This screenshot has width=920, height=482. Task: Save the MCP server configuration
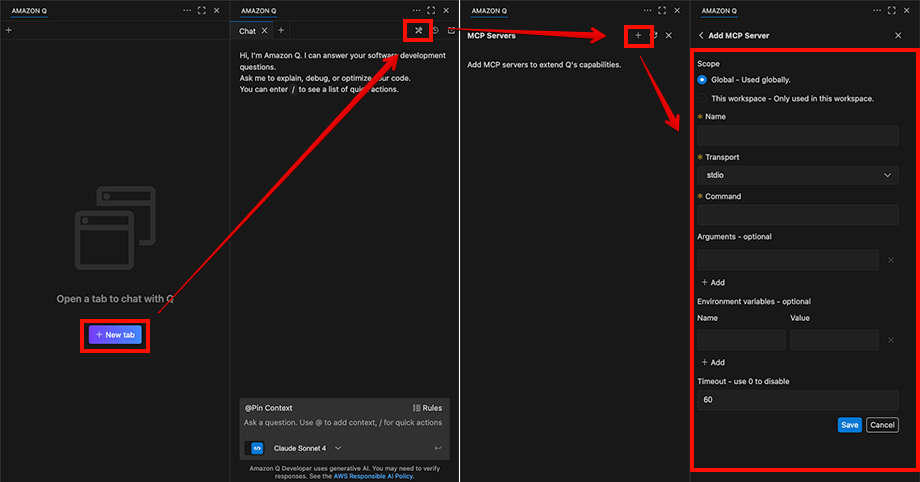(850, 425)
